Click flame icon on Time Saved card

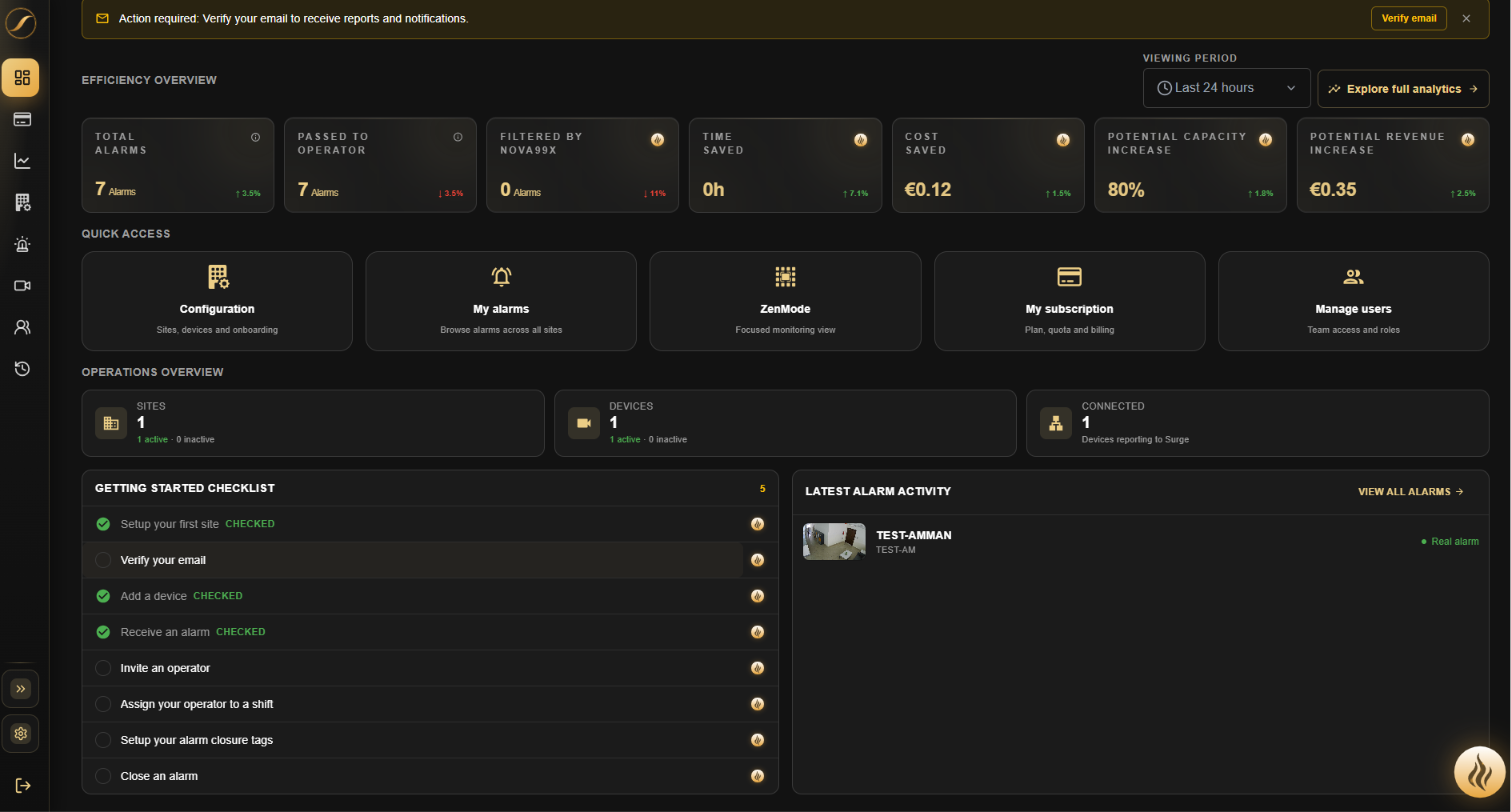860,140
